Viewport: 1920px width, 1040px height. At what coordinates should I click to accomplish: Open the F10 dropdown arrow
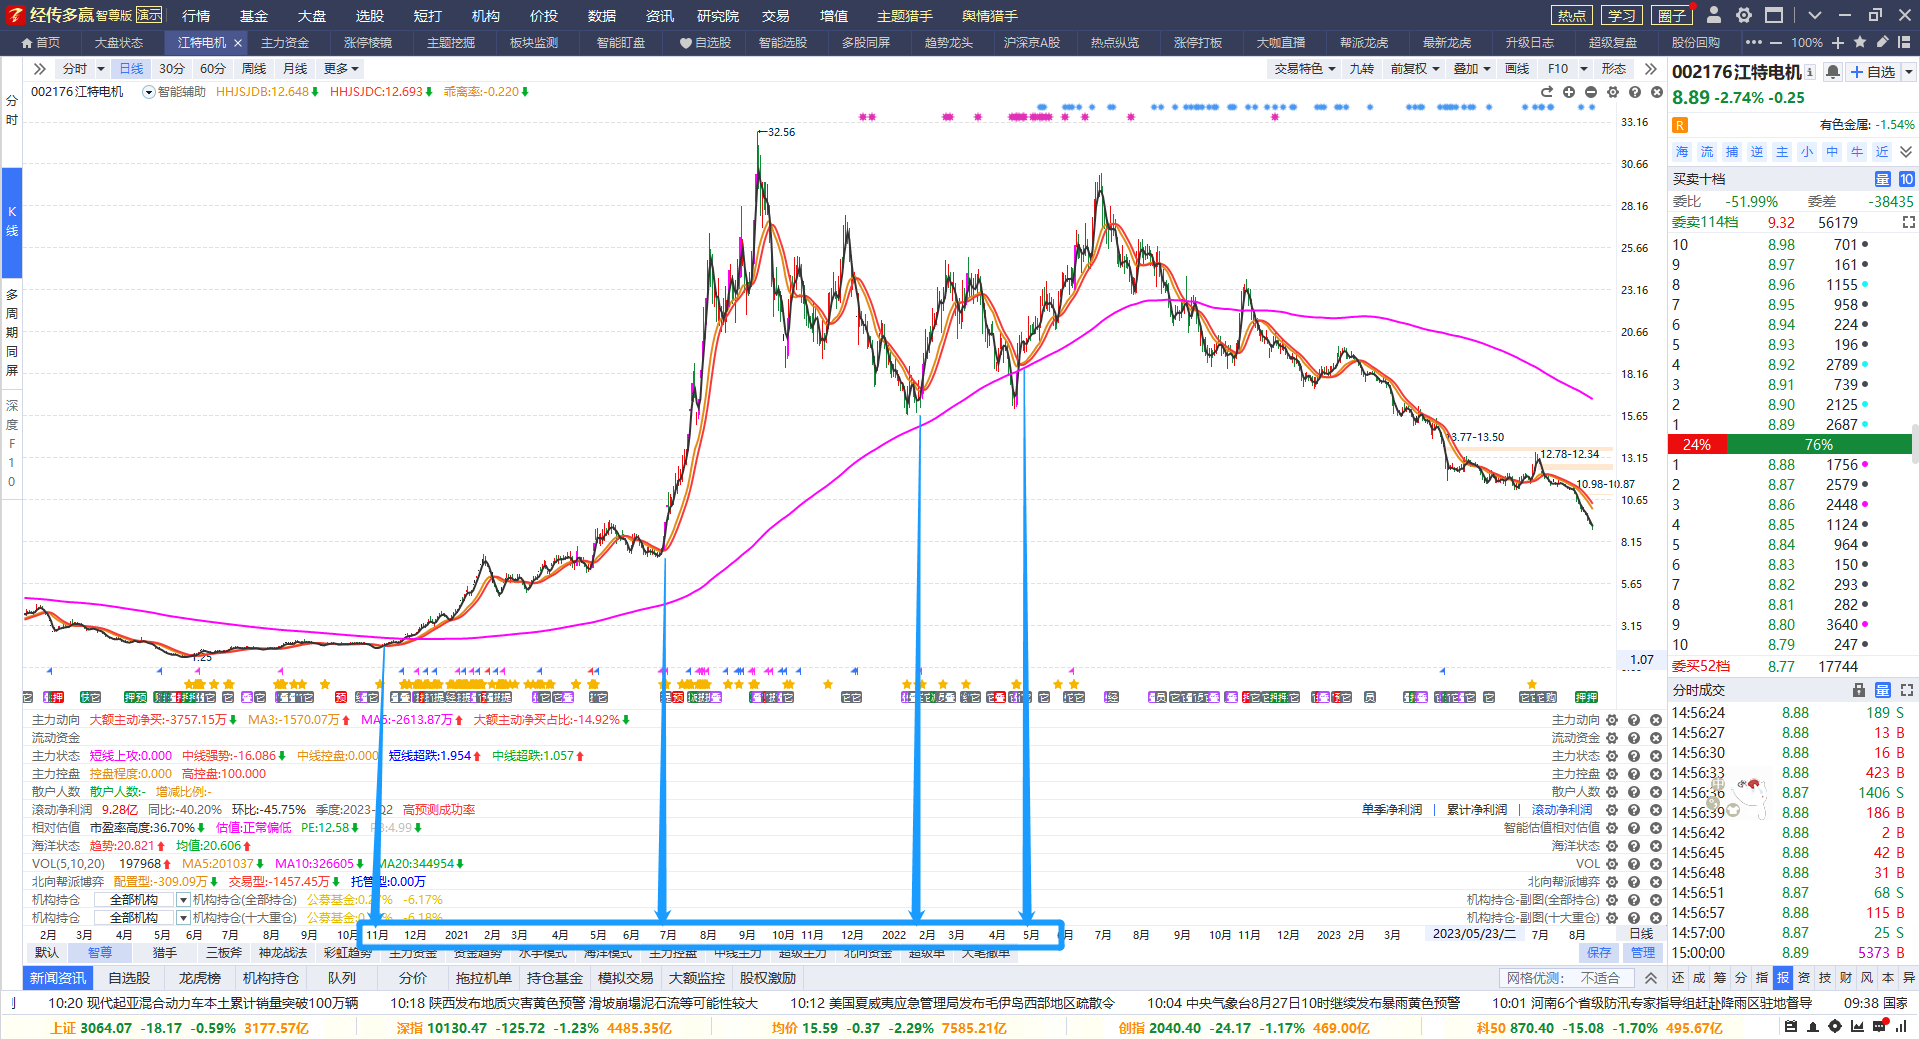1584,69
